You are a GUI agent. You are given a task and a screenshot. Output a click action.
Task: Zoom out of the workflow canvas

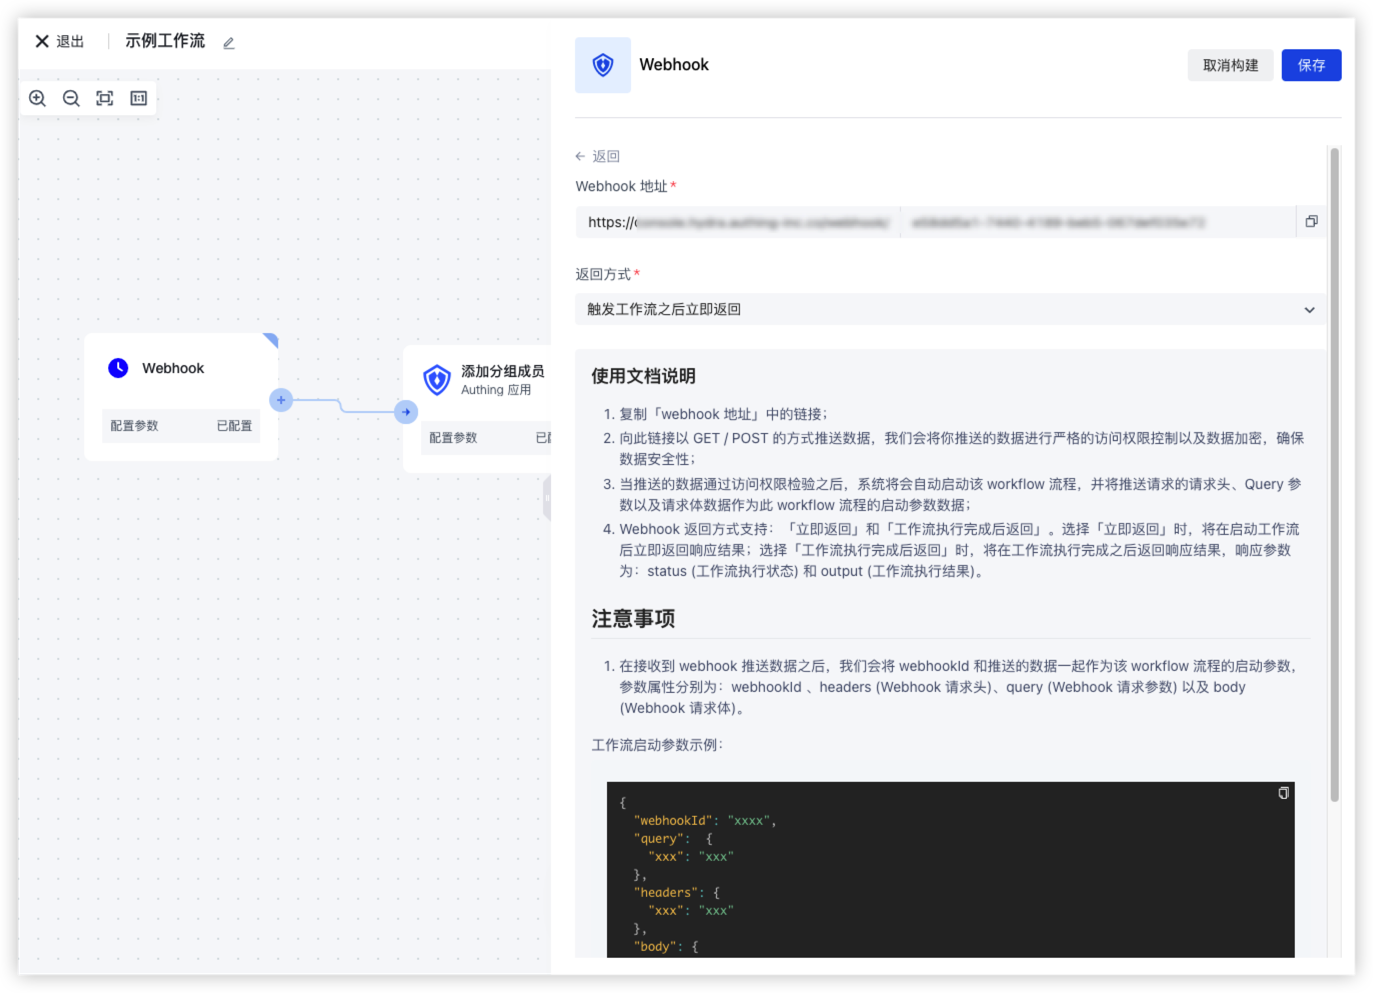pyautogui.click(x=71, y=98)
